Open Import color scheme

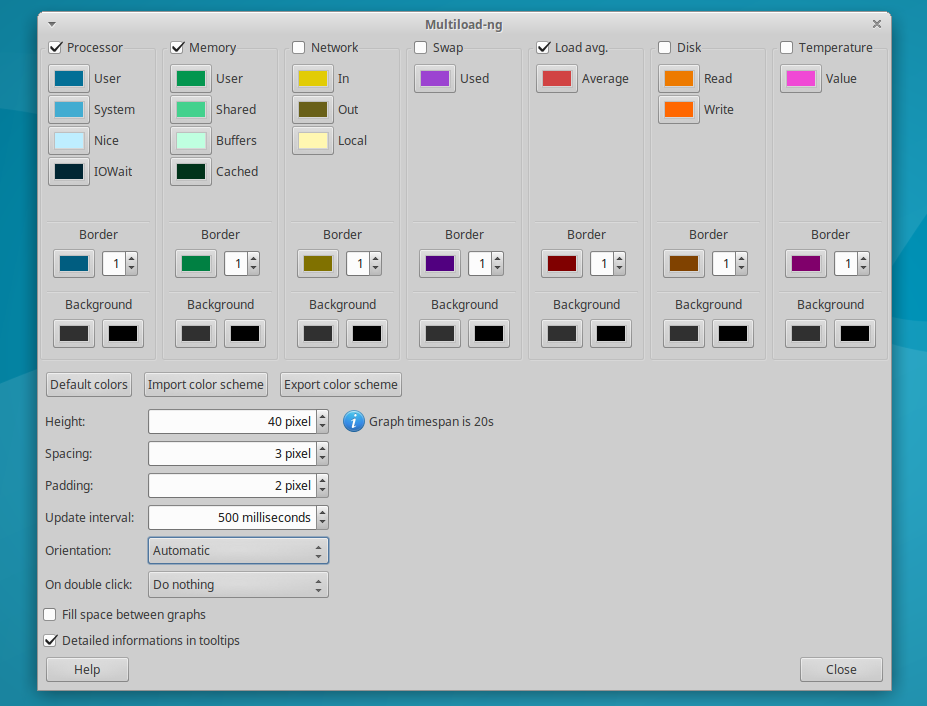[206, 384]
